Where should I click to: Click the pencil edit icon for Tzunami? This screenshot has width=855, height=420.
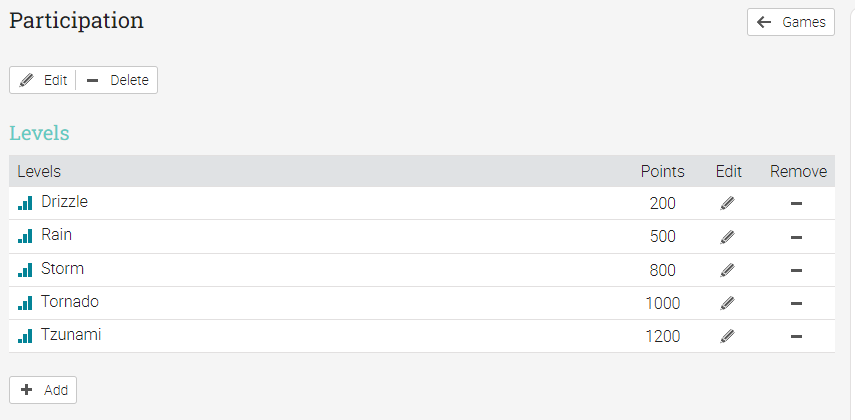click(x=727, y=336)
